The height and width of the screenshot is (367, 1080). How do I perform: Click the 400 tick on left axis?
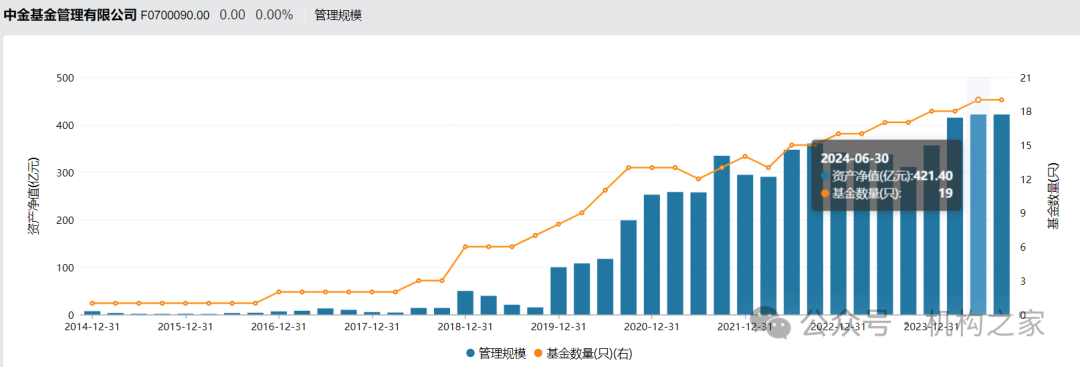tap(65, 125)
